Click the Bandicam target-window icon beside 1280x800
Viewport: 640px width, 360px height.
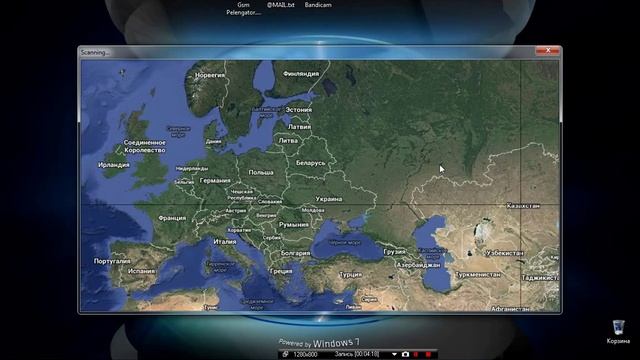(285, 354)
